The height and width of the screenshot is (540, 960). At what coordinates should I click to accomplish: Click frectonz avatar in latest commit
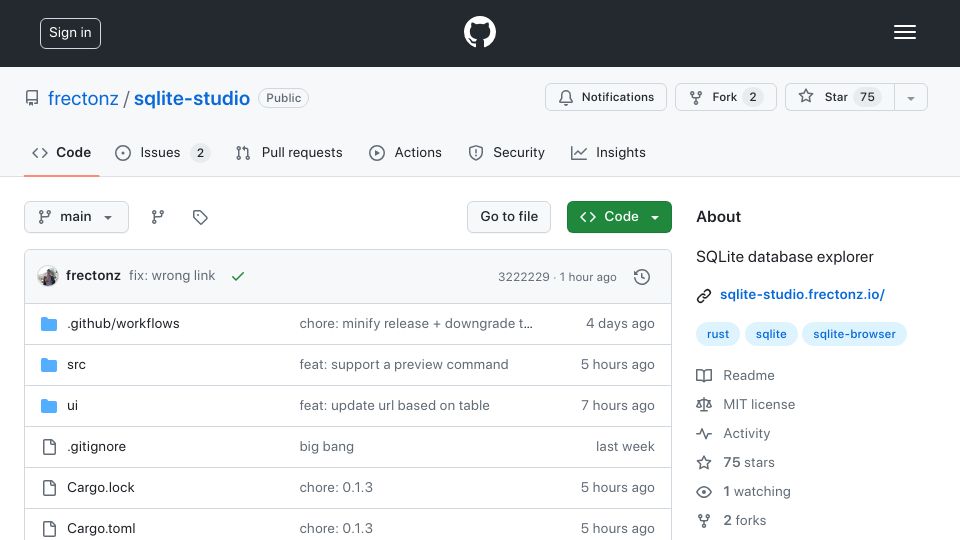click(48, 276)
